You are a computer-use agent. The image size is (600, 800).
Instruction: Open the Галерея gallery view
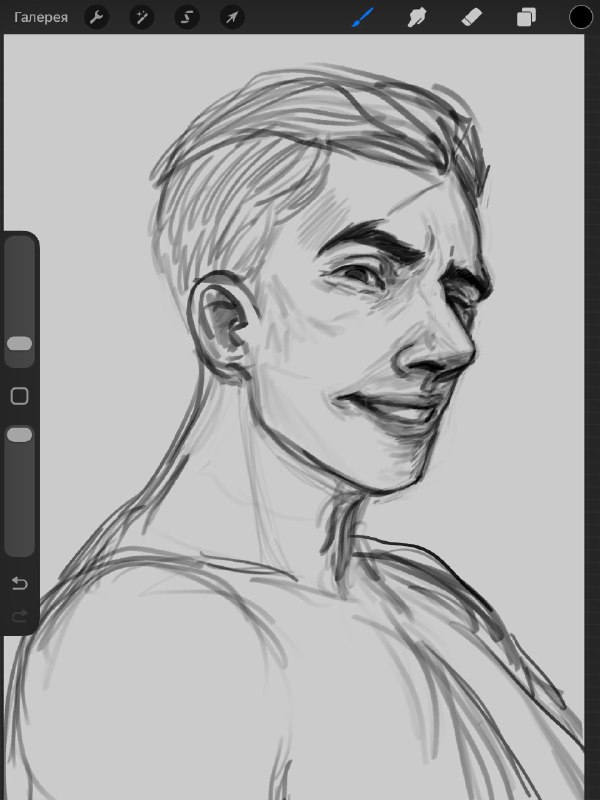pos(41,17)
